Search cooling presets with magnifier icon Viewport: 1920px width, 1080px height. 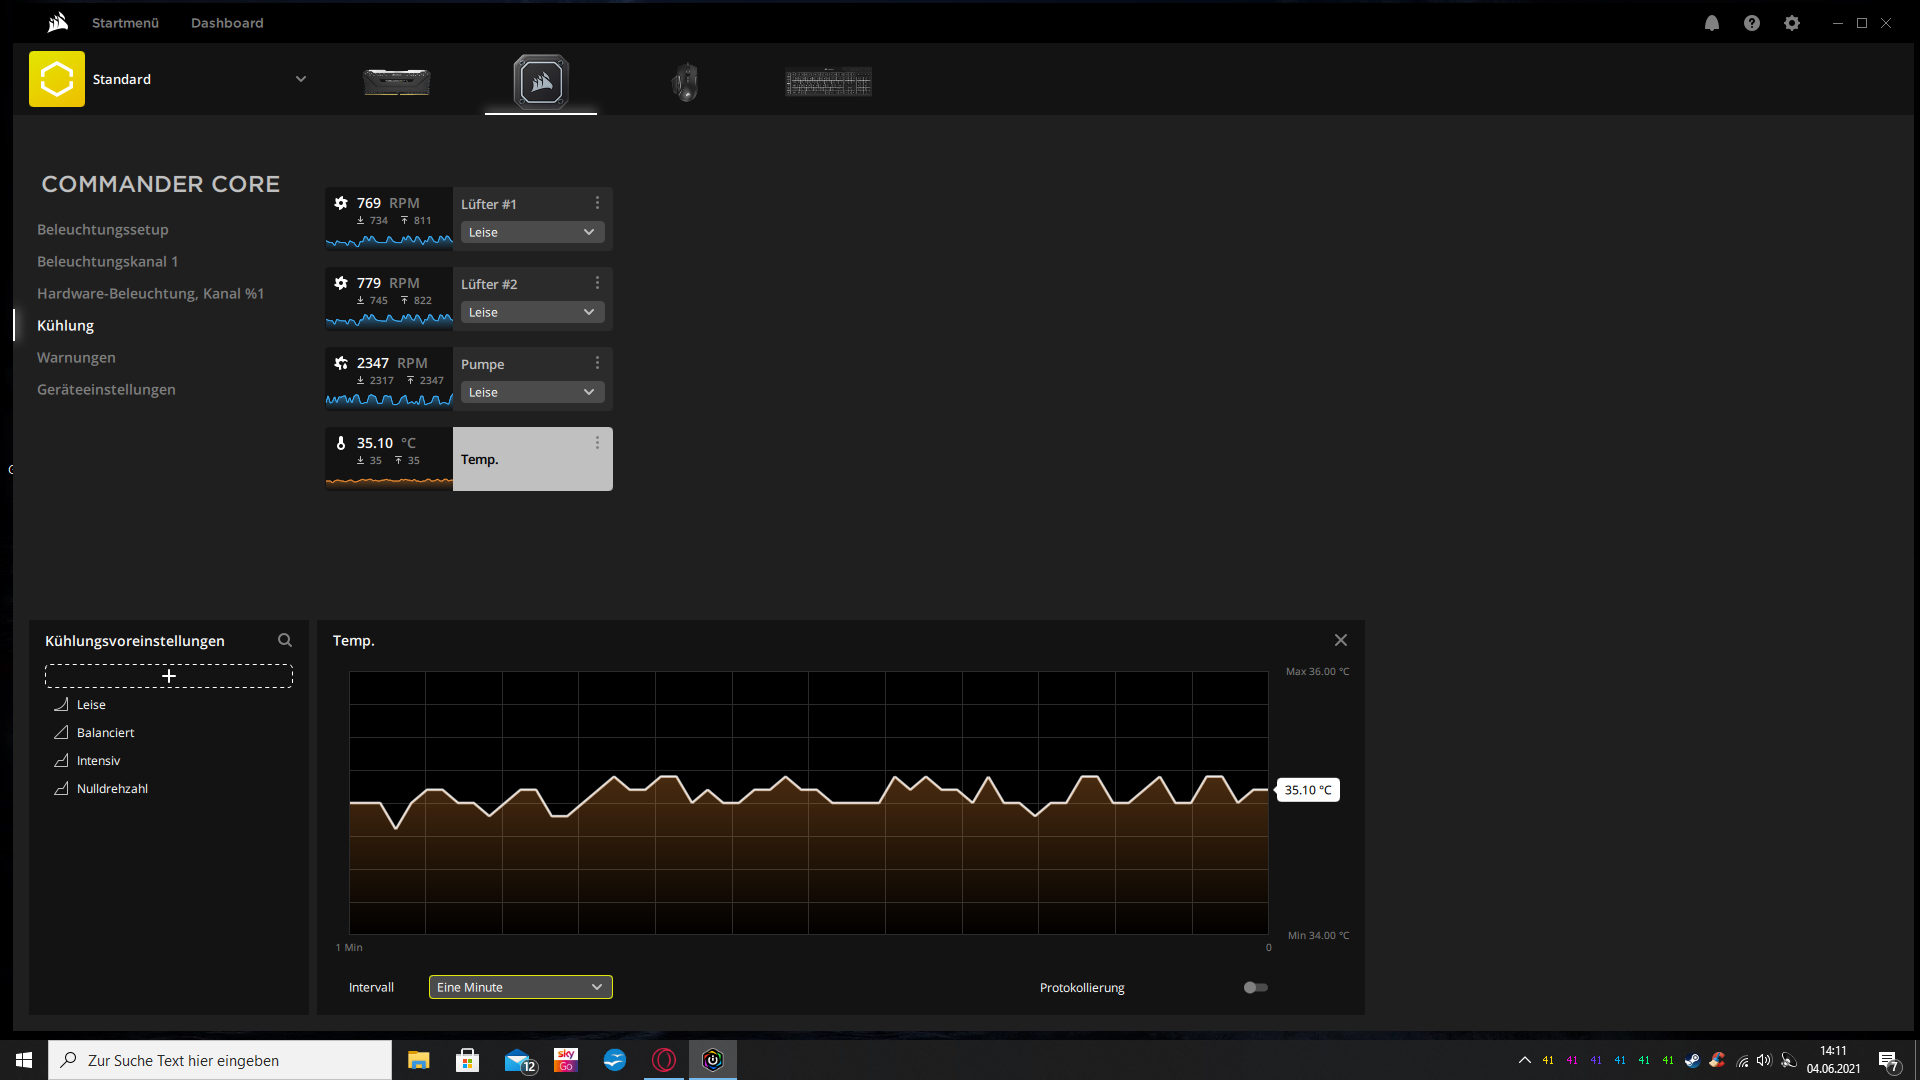pos(285,640)
